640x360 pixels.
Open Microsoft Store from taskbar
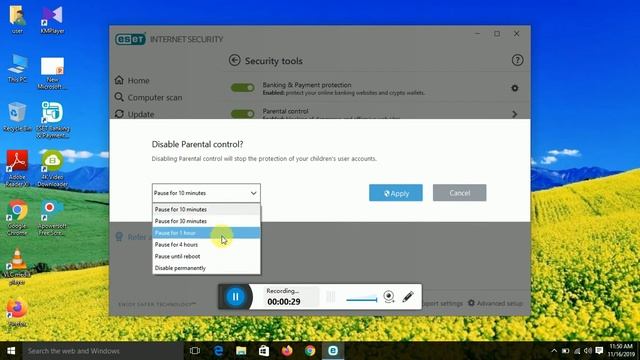[x=264, y=351]
